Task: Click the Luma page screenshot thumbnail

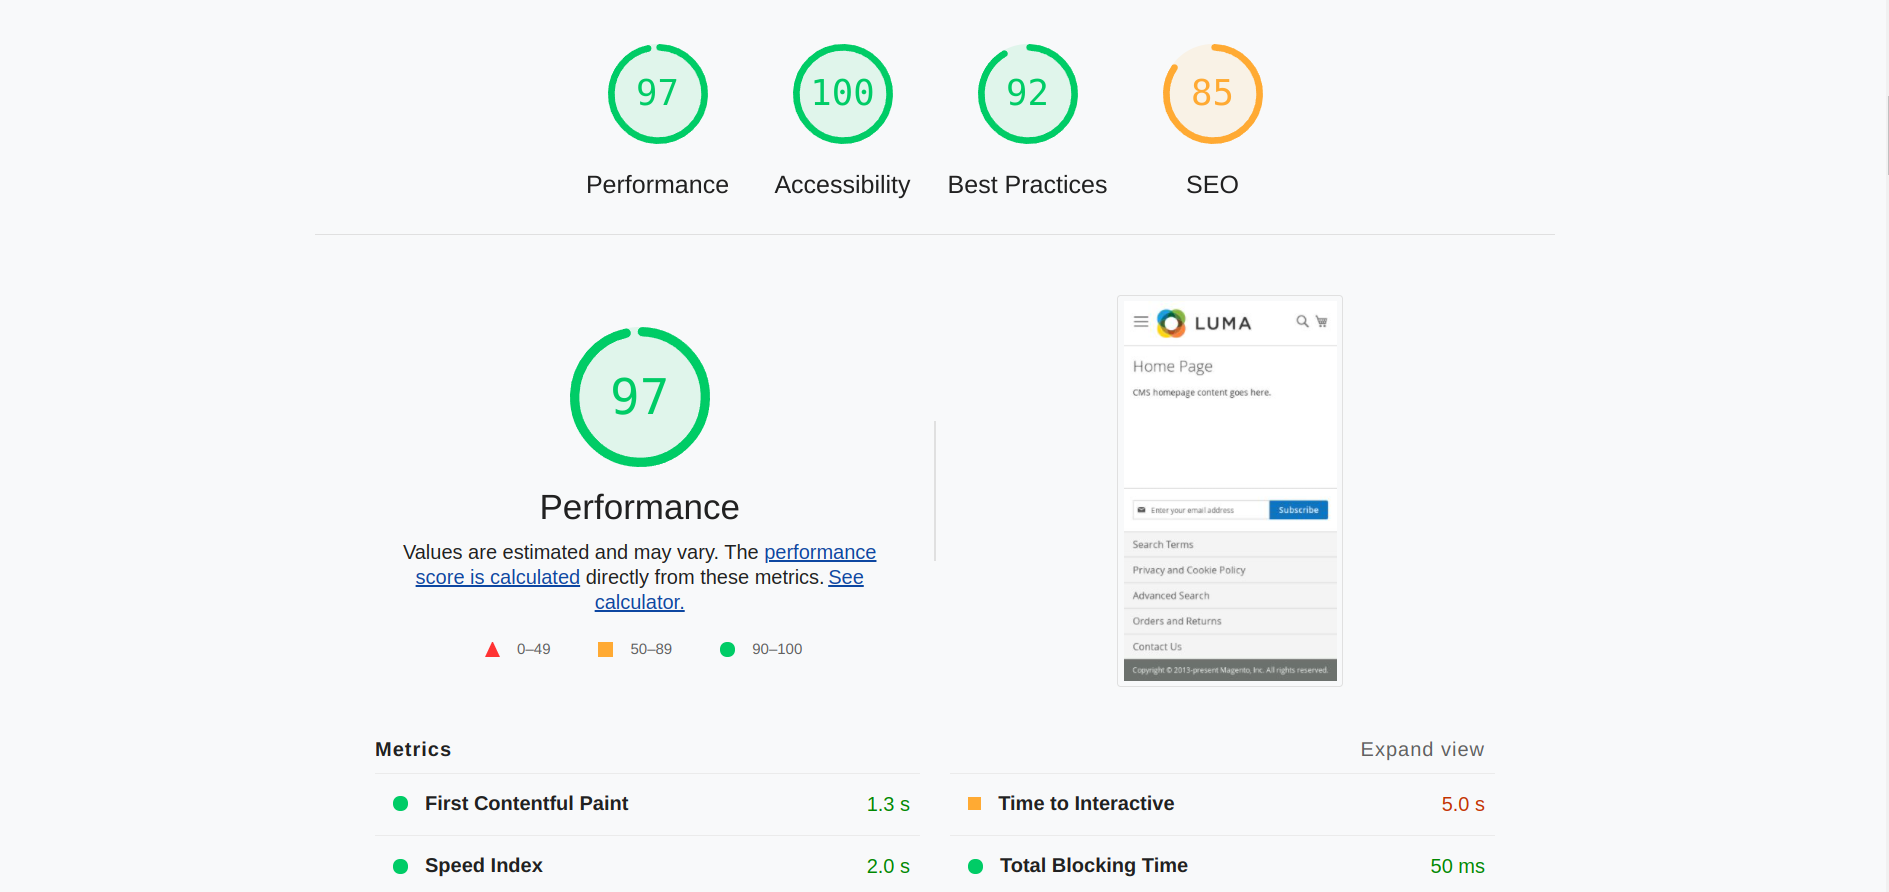Action: pyautogui.click(x=1229, y=490)
